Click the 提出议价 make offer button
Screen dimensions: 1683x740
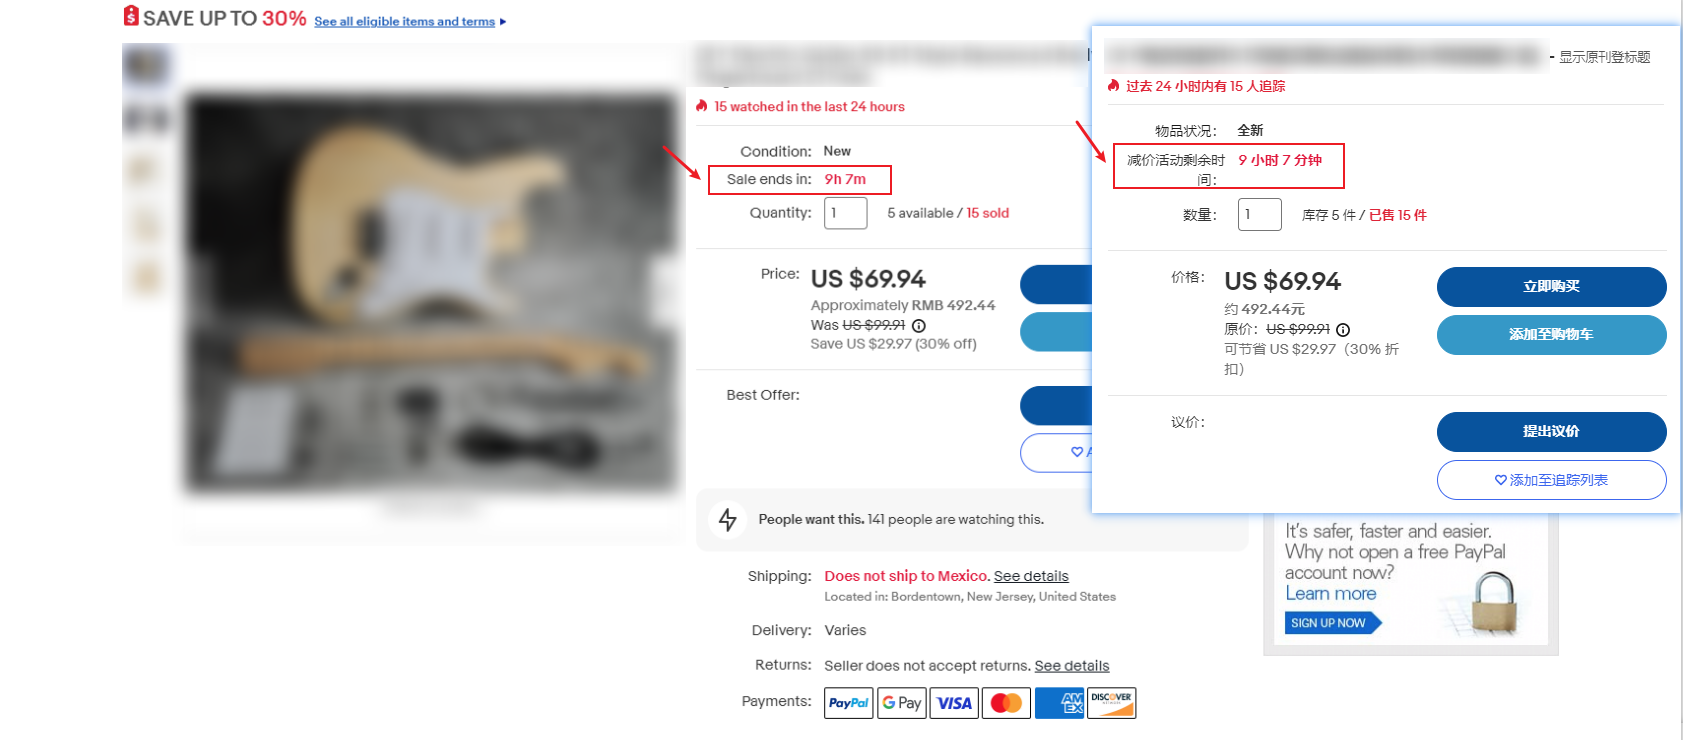(1552, 432)
